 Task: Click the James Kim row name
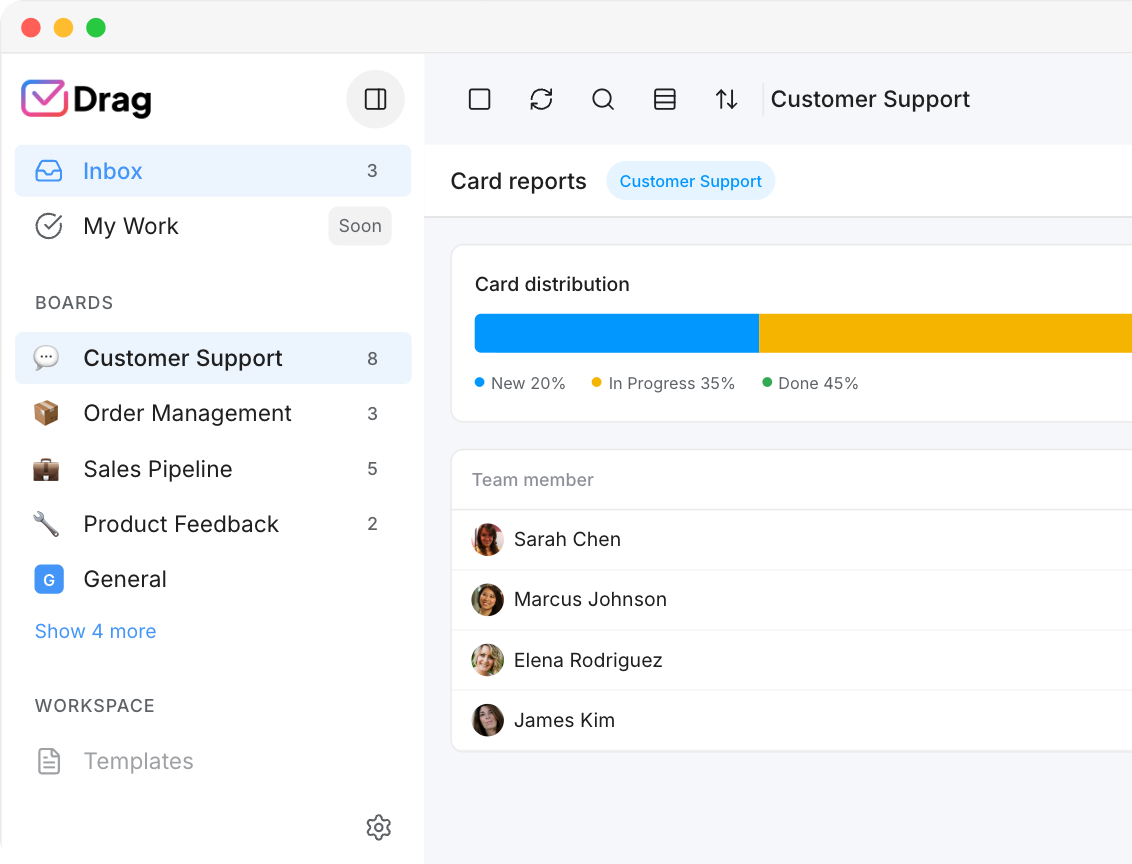click(565, 720)
